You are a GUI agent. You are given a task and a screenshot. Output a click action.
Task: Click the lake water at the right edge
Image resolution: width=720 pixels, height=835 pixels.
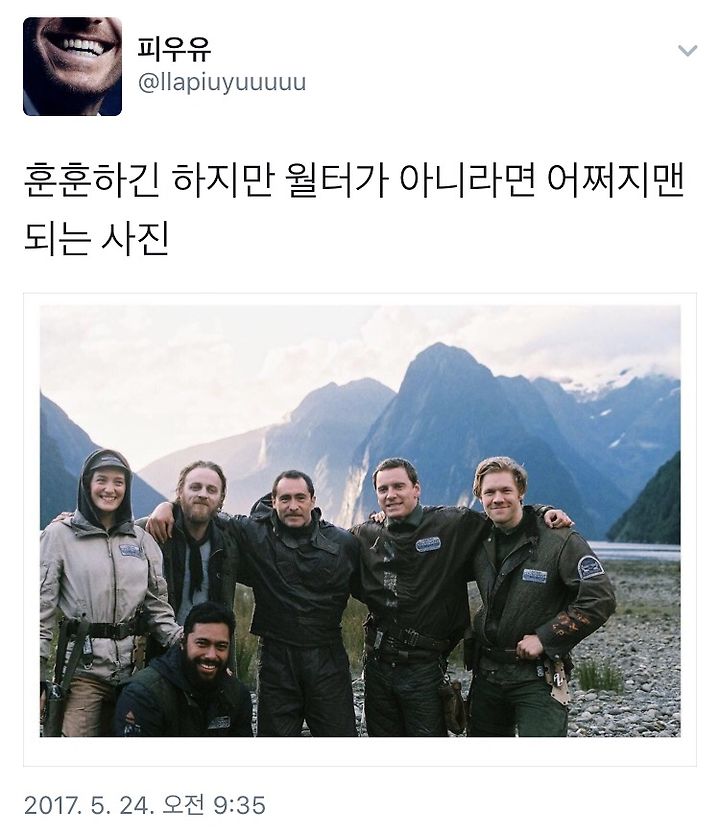coord(634,552)
